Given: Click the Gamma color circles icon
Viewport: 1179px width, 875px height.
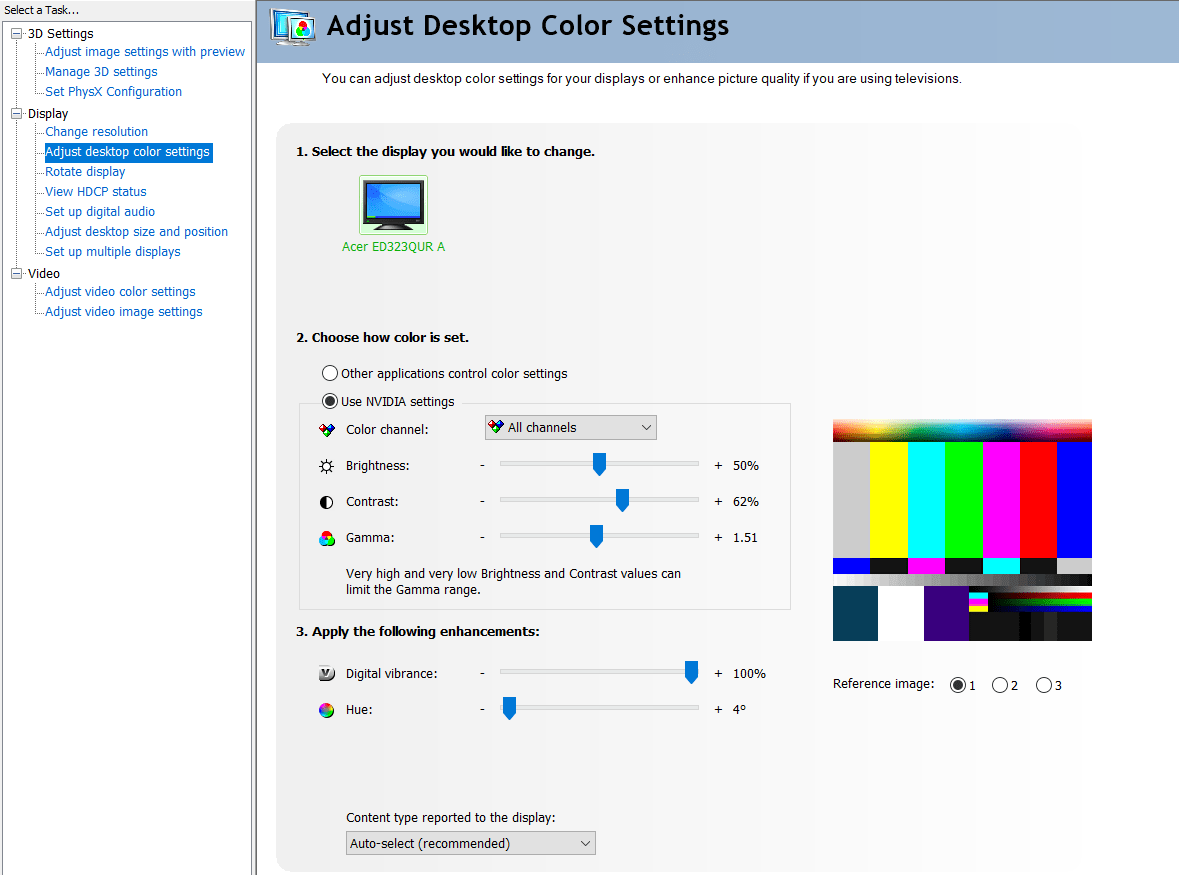Looking at the screenshot, I should click(326, 538).
